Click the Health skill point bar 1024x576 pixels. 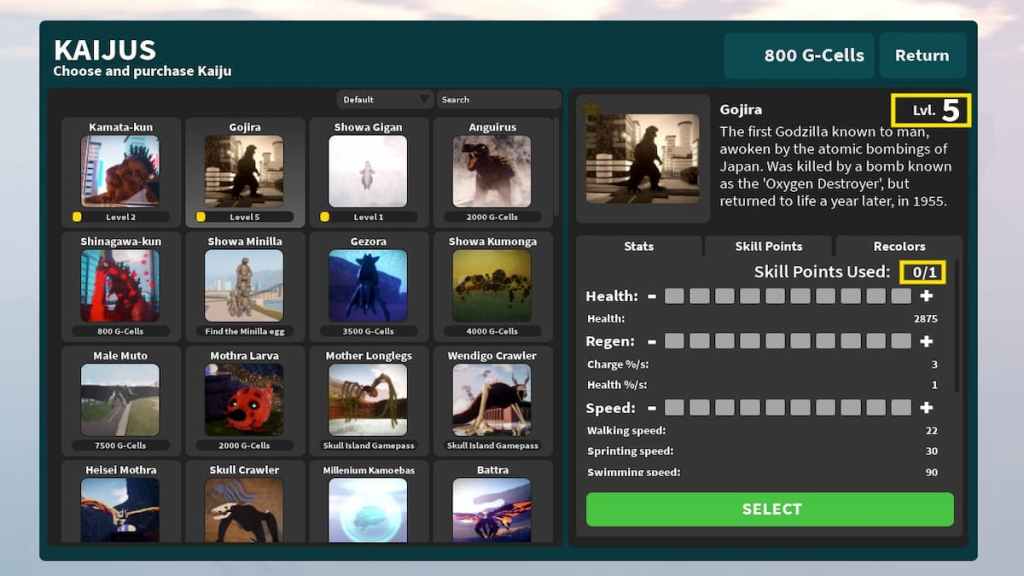point(788,296)
